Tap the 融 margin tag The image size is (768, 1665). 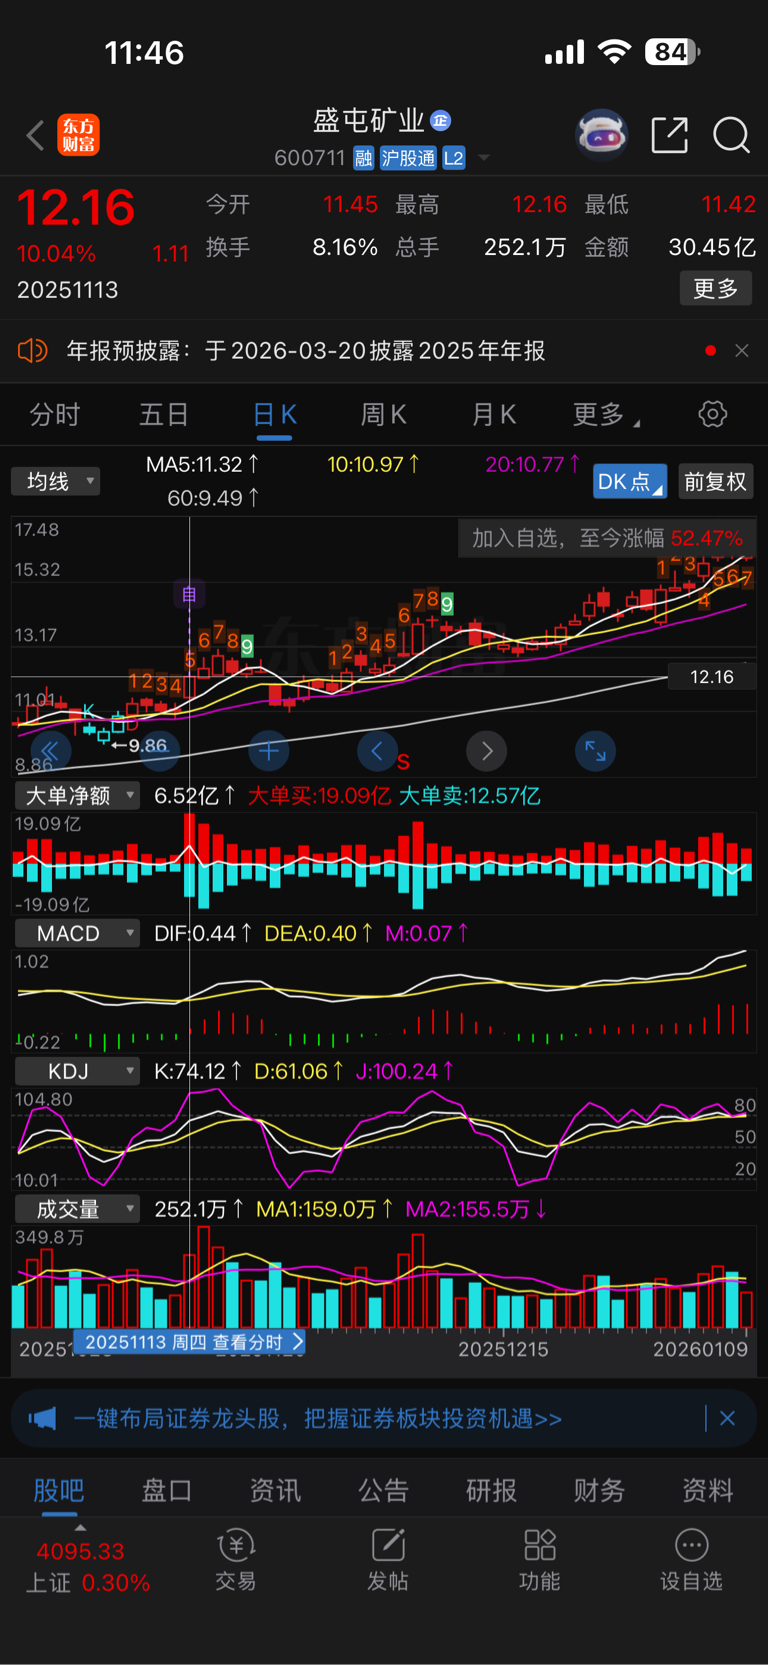click(363, 158)
